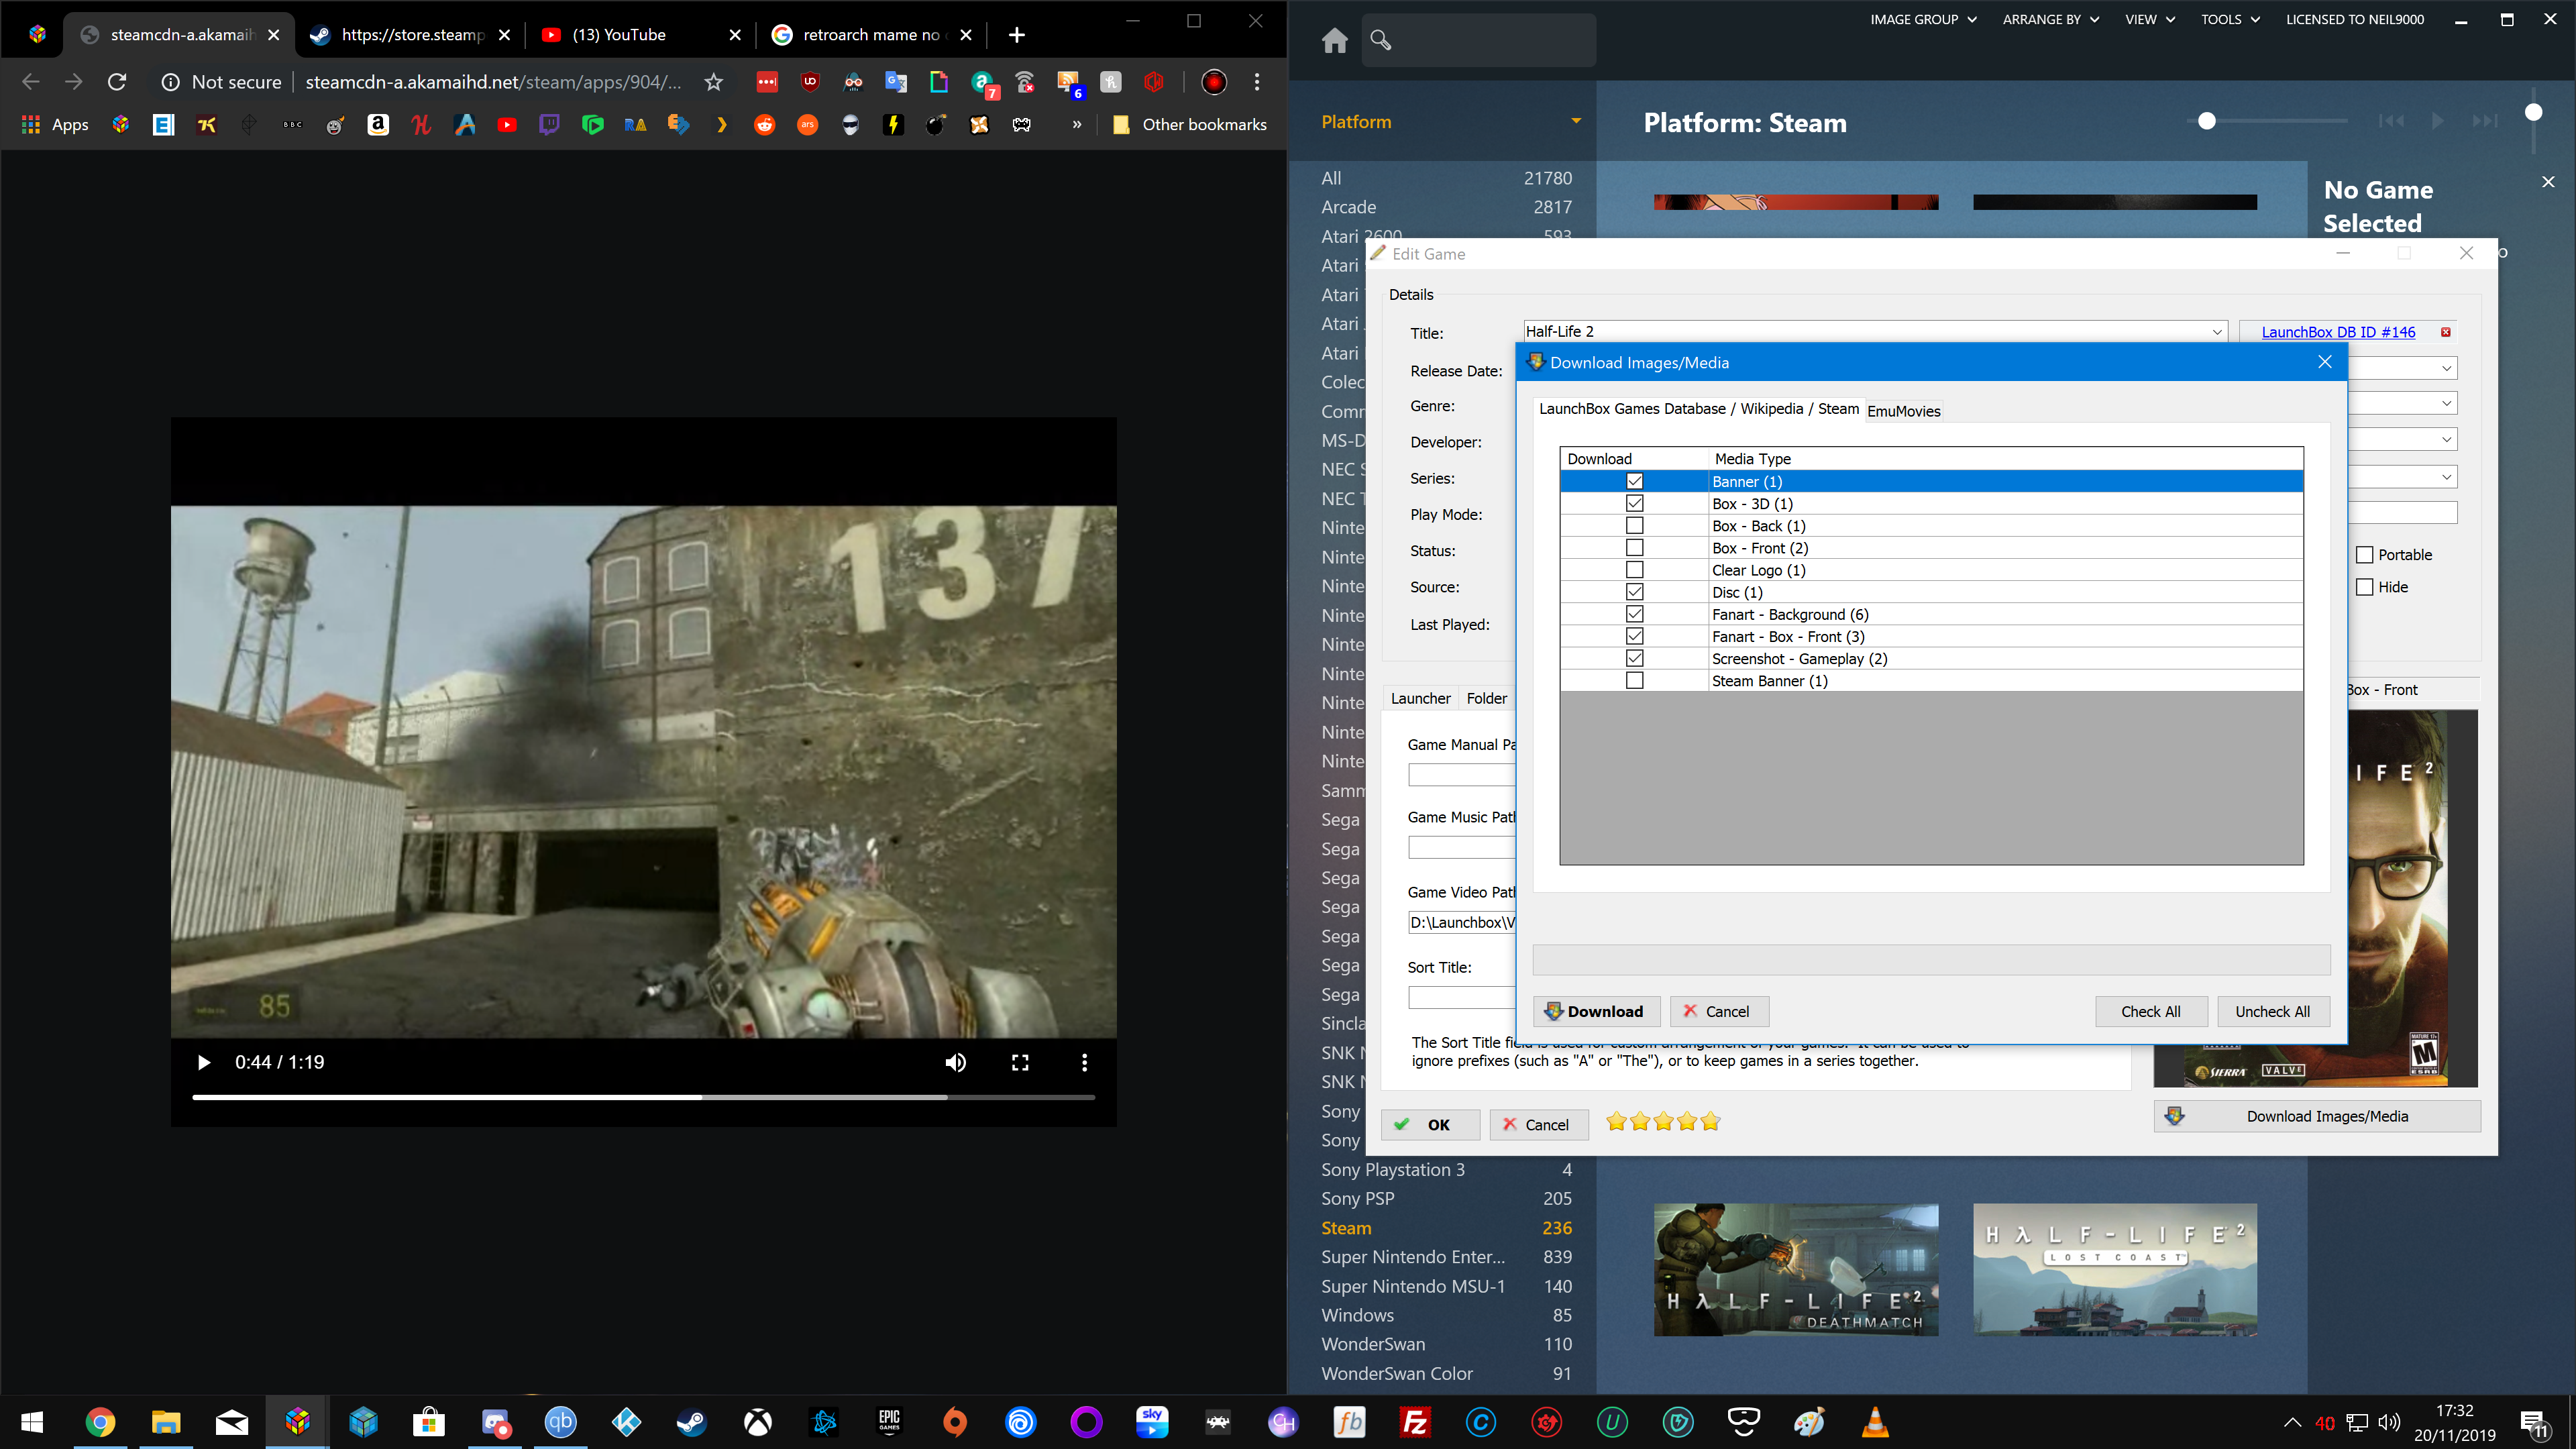Switch to the EmuMovies tab
Image resolution: width=2576 pixels, height=1449 pixels.
tap(1903, 411)
